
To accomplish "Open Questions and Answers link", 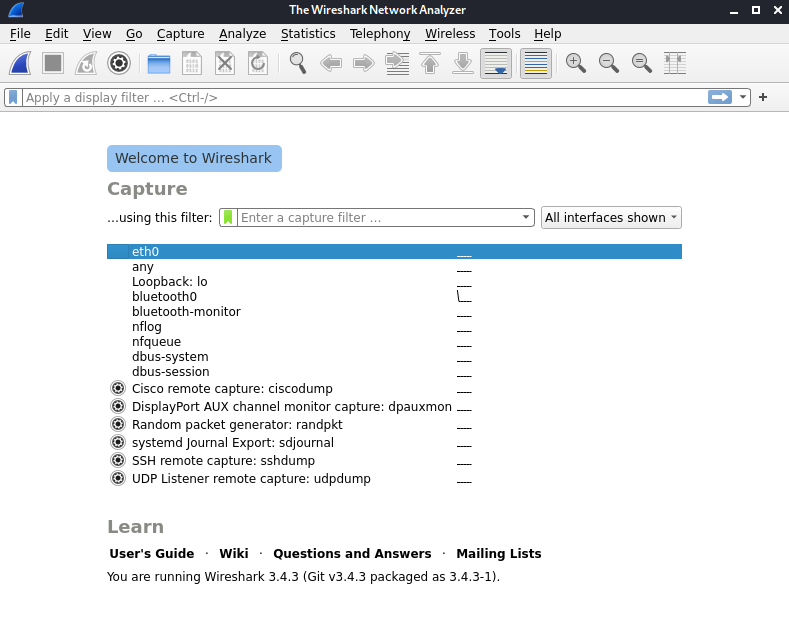I will tap(352, 554).
